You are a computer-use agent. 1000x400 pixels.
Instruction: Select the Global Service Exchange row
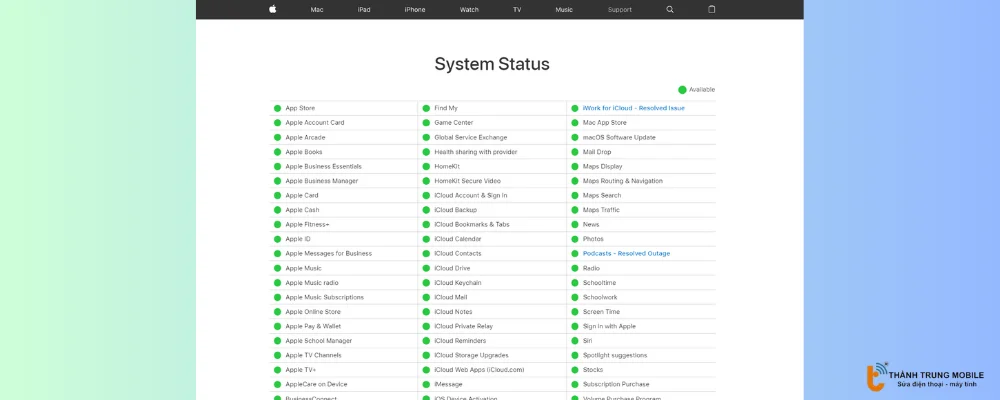coord(492,137)
